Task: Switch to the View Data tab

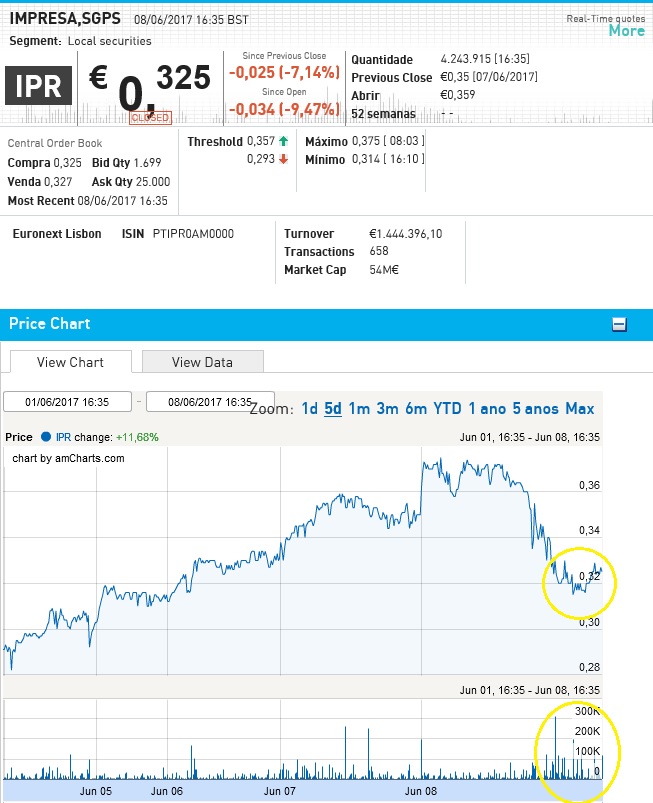Action: (x=202, y=362)
